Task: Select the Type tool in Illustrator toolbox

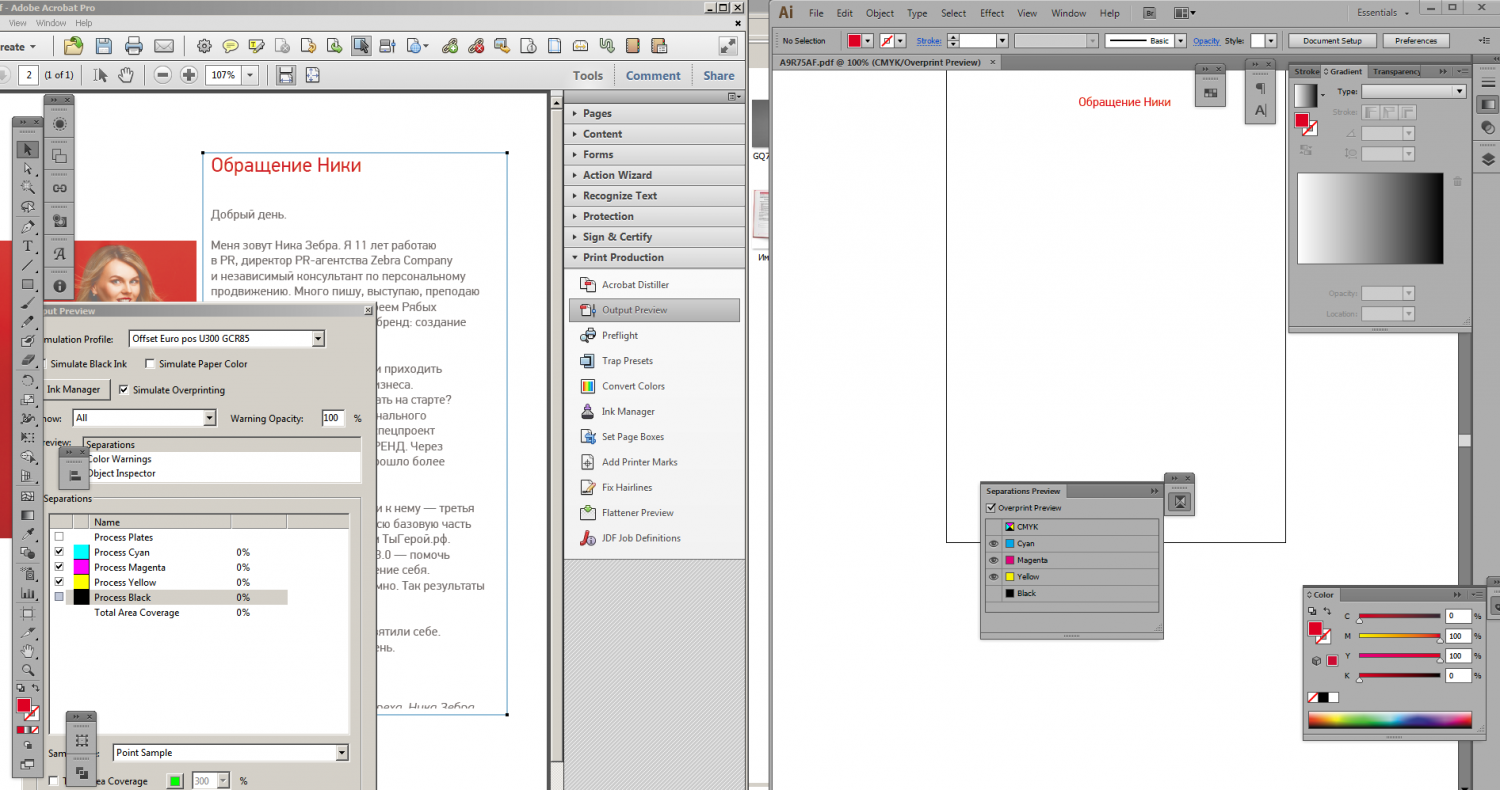Action: coord(28,246)
